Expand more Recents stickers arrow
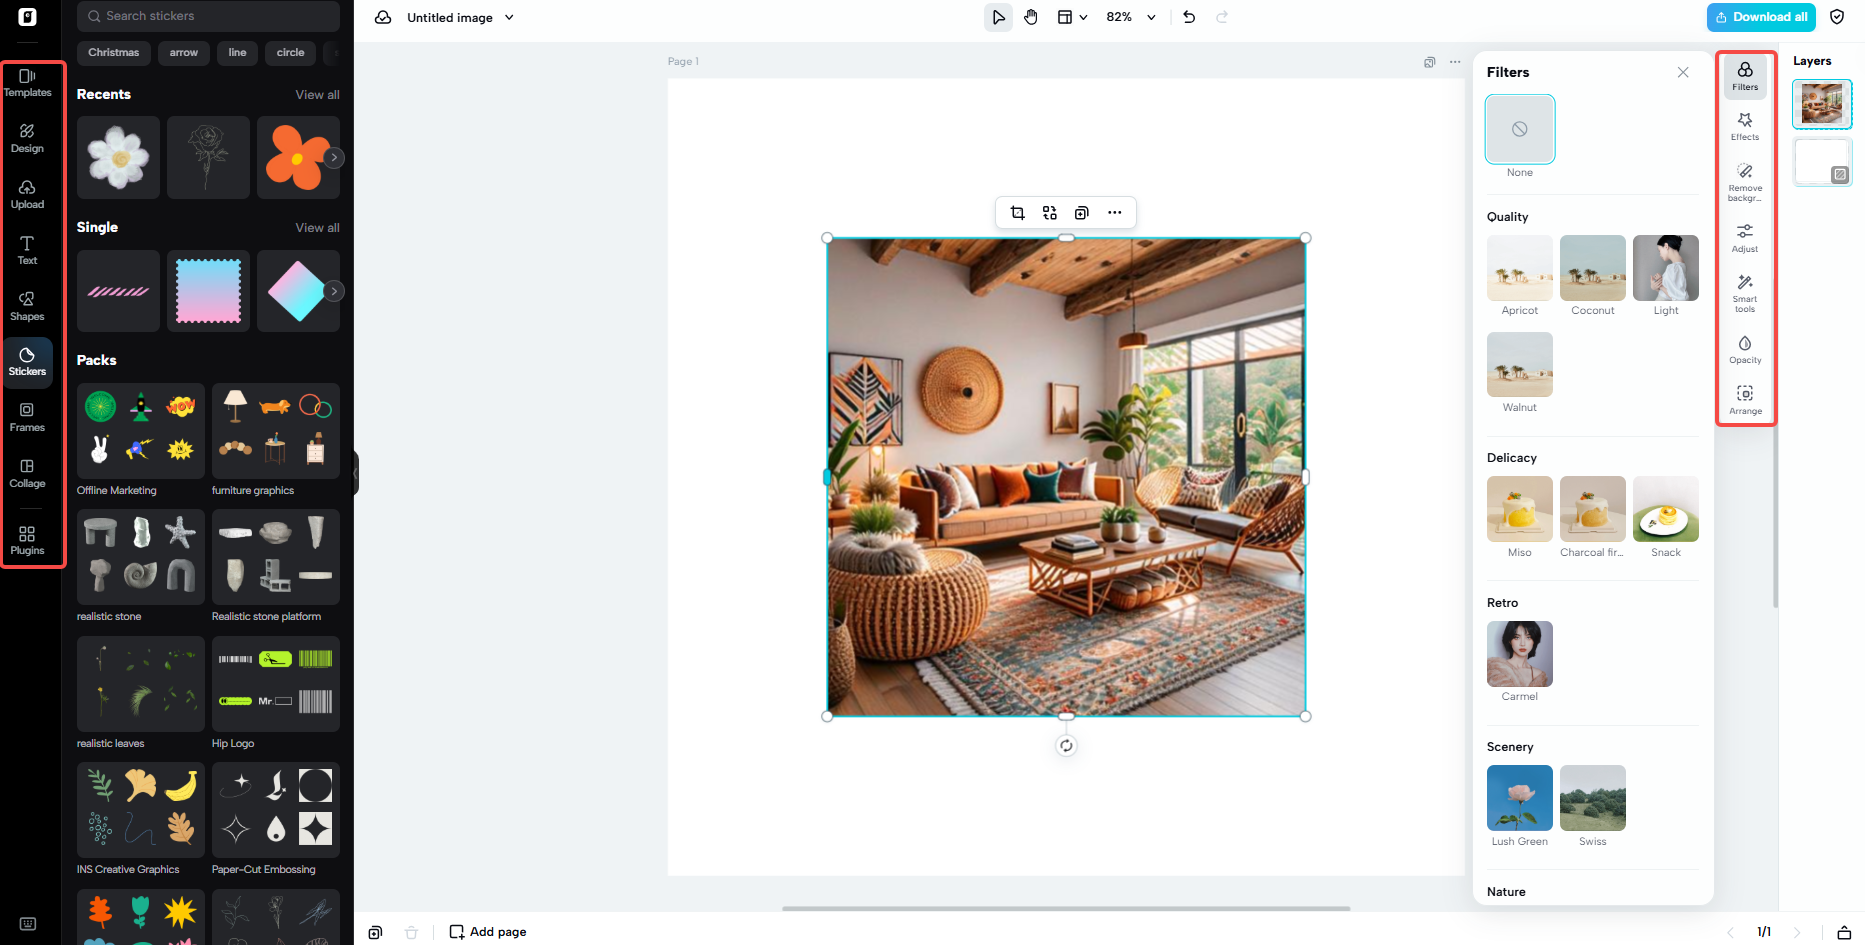1865x945 pixels. point(334,157)
